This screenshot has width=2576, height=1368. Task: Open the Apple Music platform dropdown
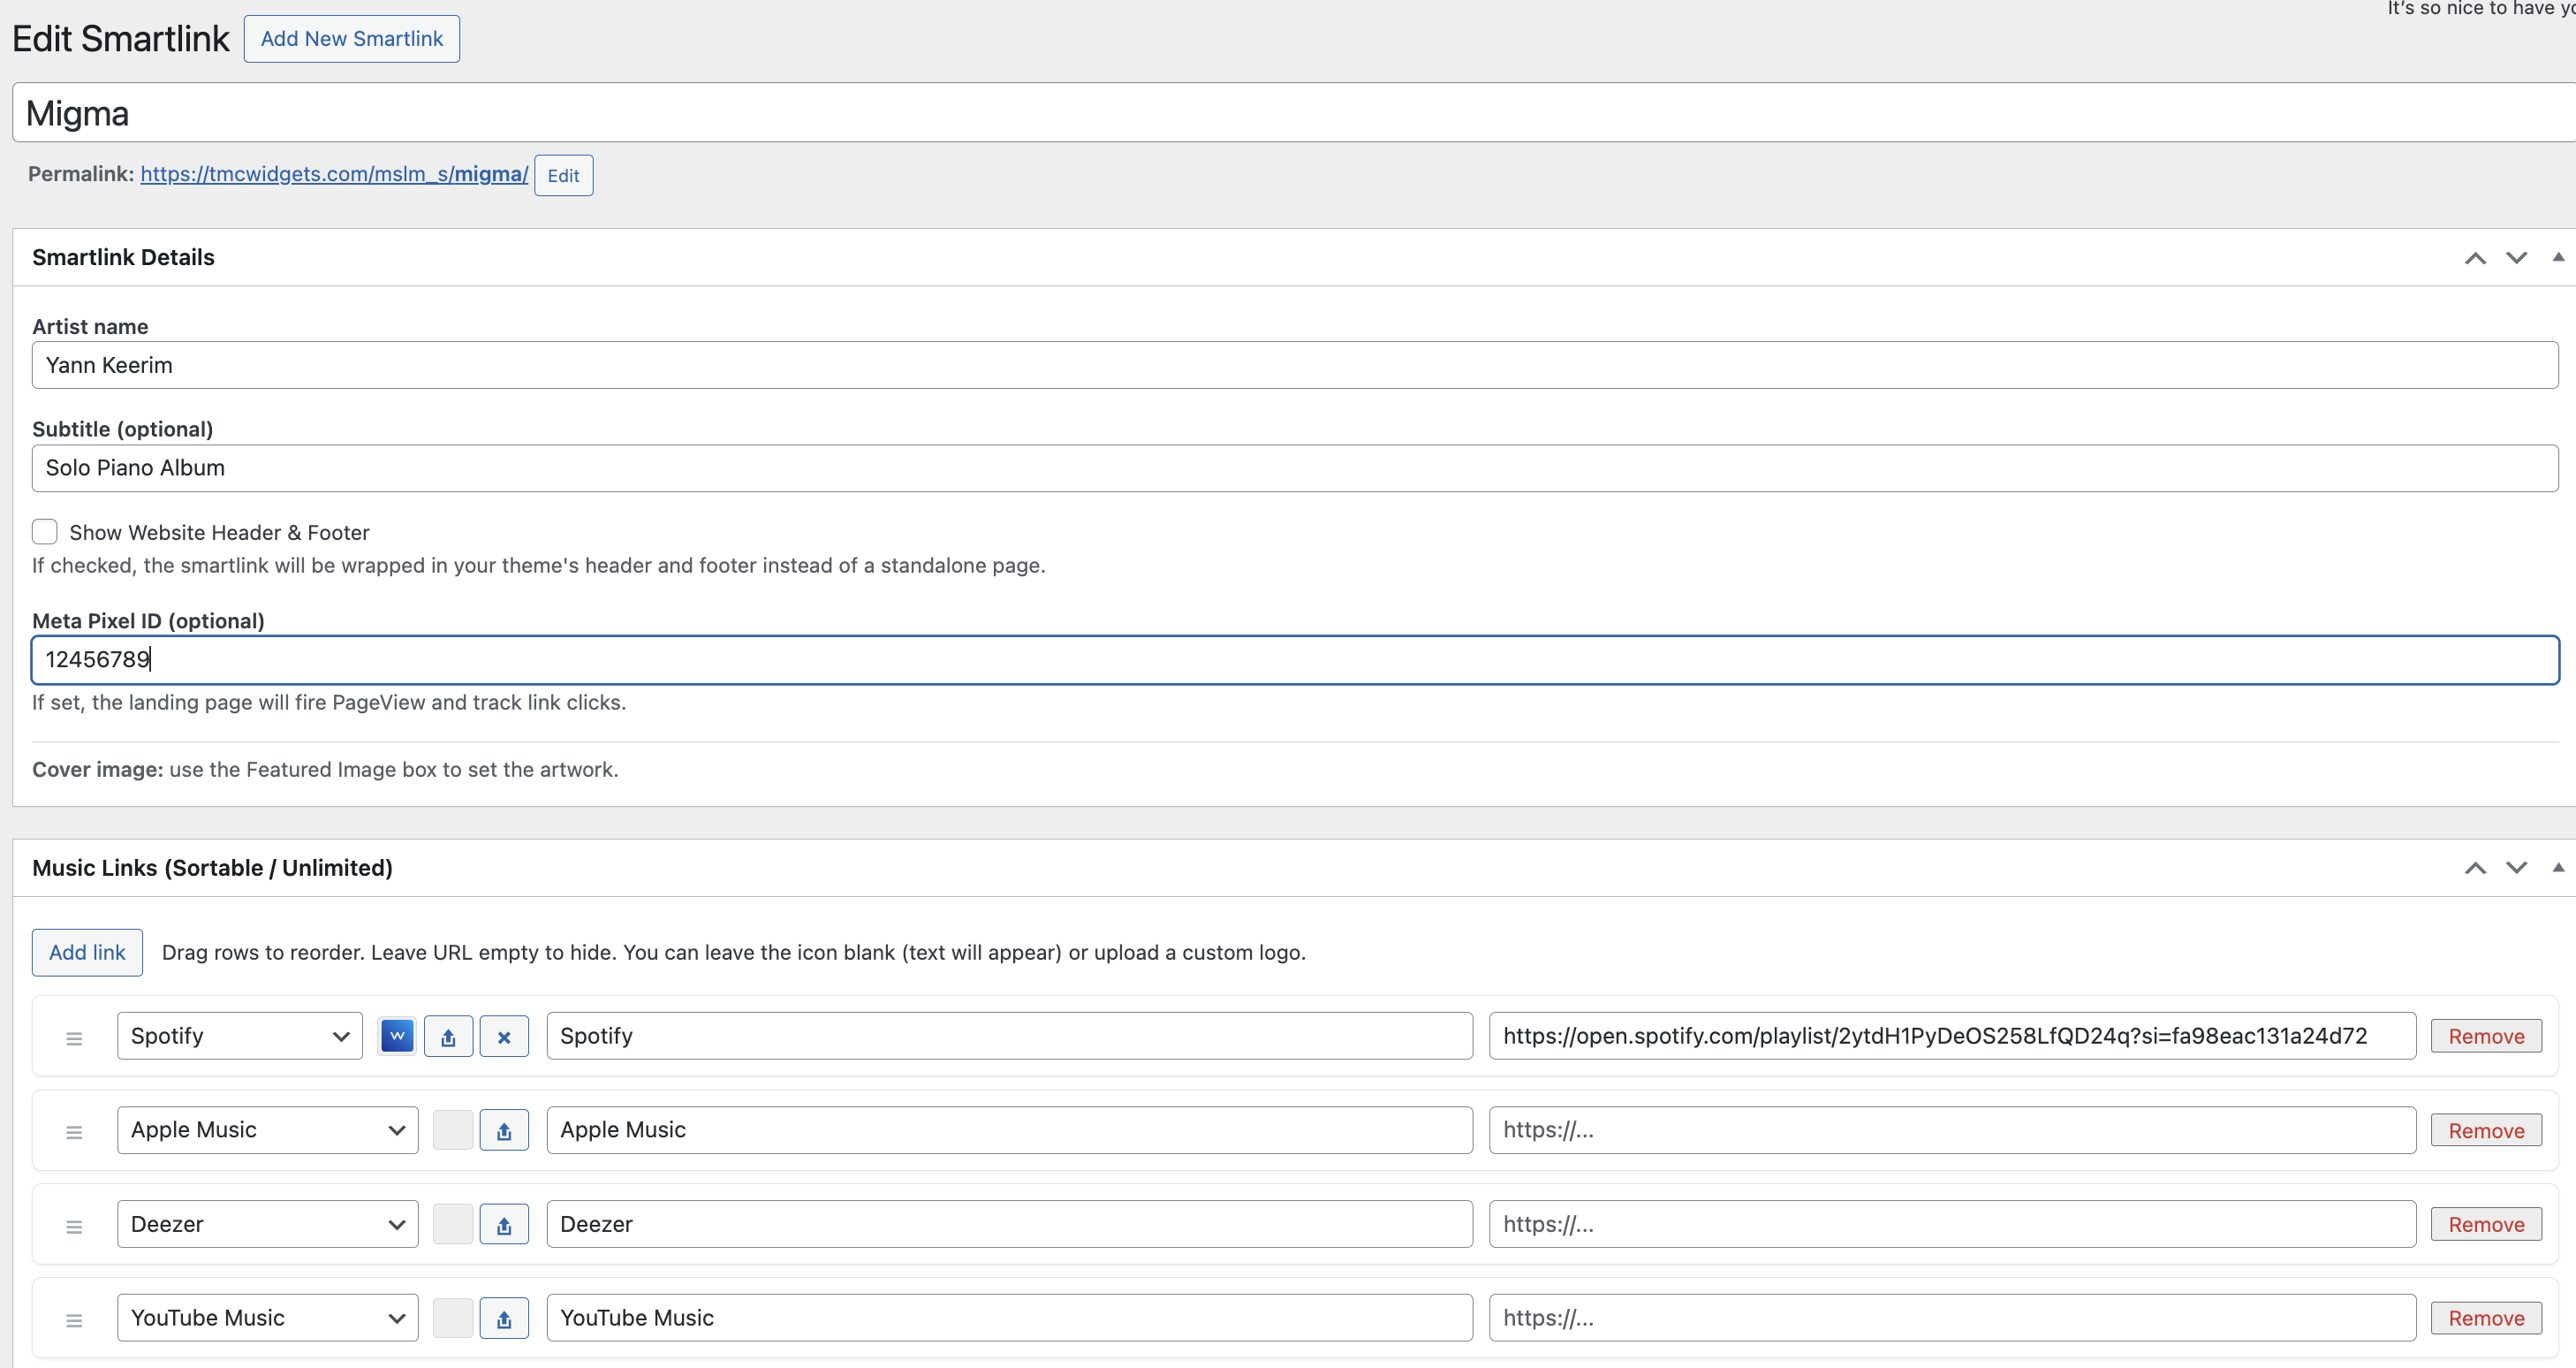[x=267, y=1130]
